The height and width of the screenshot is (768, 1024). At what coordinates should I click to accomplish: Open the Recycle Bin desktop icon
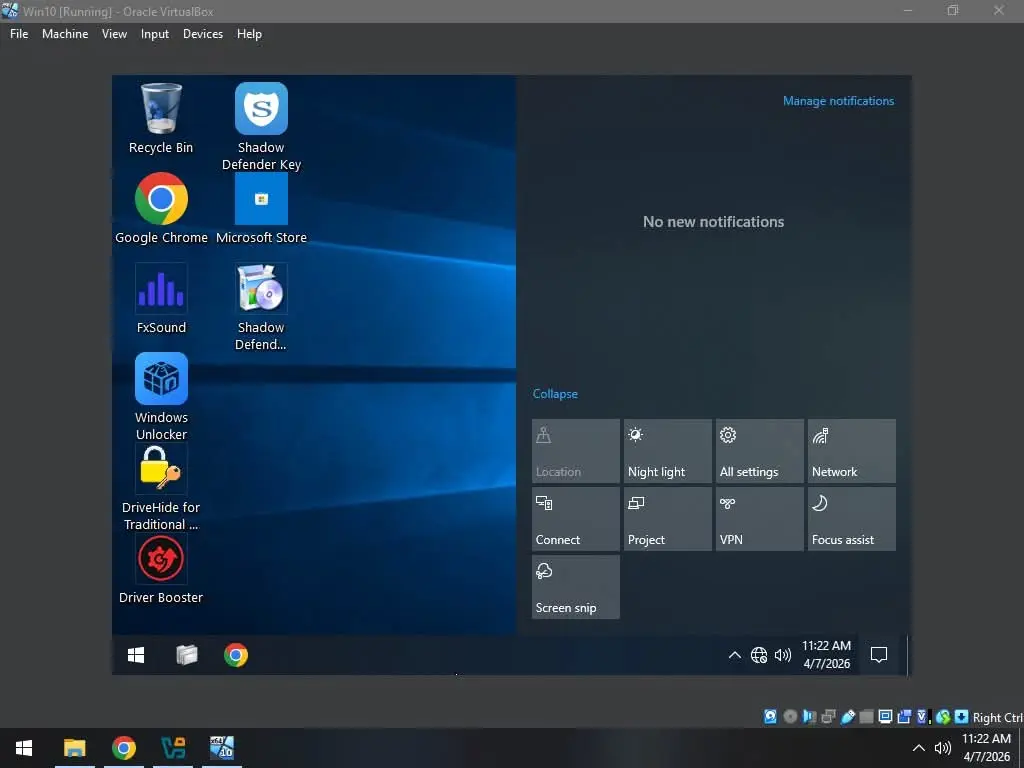click(161, 118)
